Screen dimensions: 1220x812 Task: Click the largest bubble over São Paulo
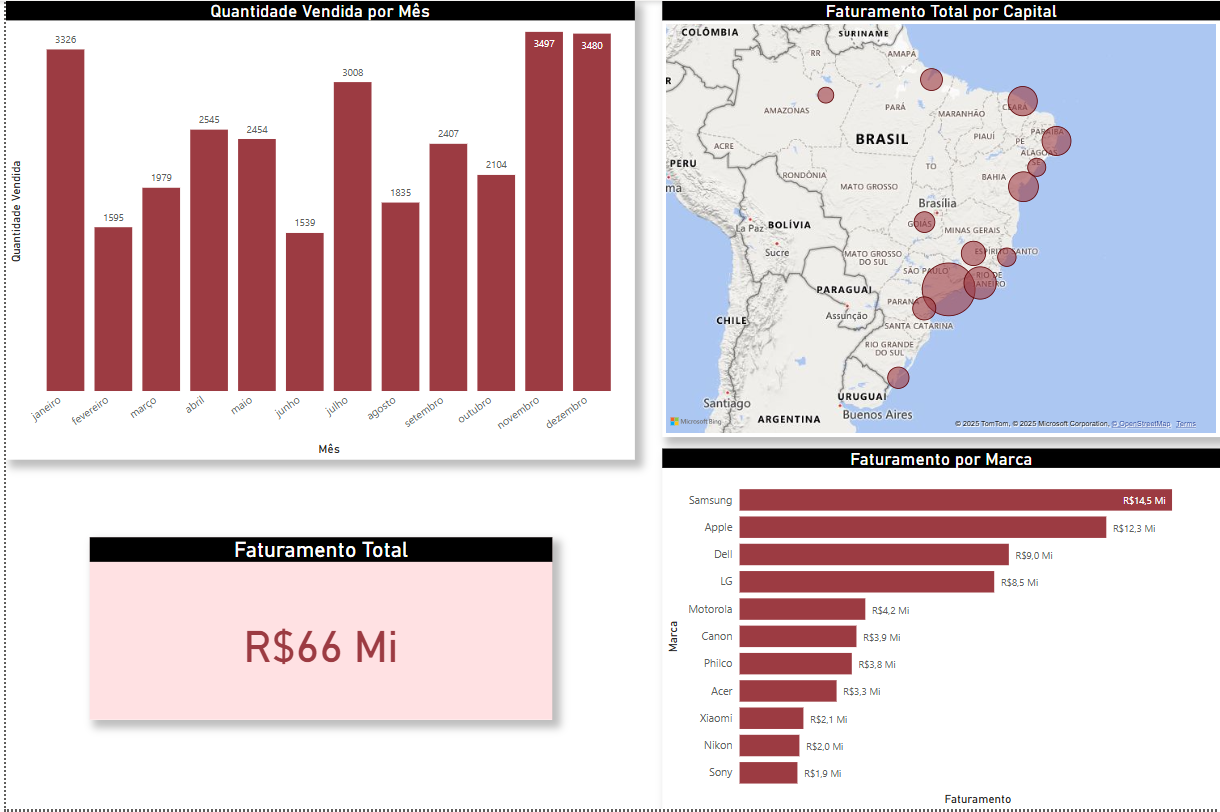(948, 288)
